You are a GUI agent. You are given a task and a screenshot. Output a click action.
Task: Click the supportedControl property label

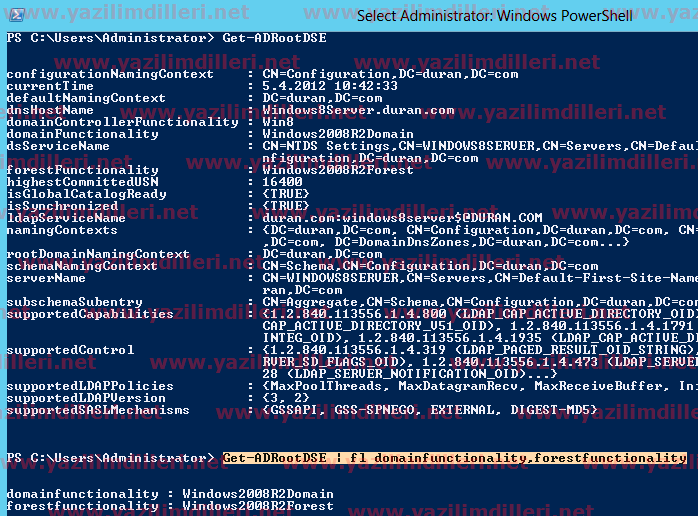click(x=69, y=350)
